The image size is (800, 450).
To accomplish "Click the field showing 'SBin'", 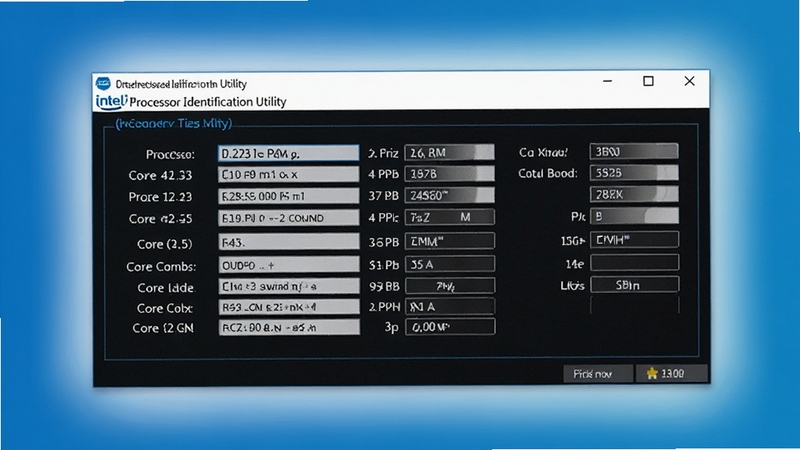I will point(634,285).
